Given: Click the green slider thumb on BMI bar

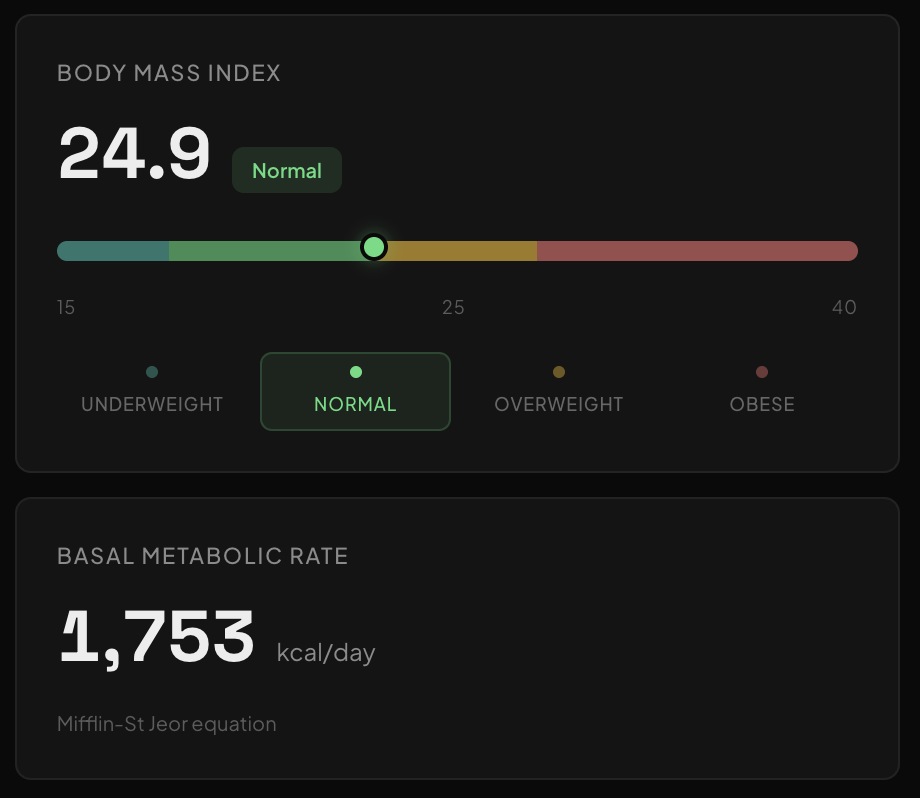Looking at the screenshot, I should (374, 247).
